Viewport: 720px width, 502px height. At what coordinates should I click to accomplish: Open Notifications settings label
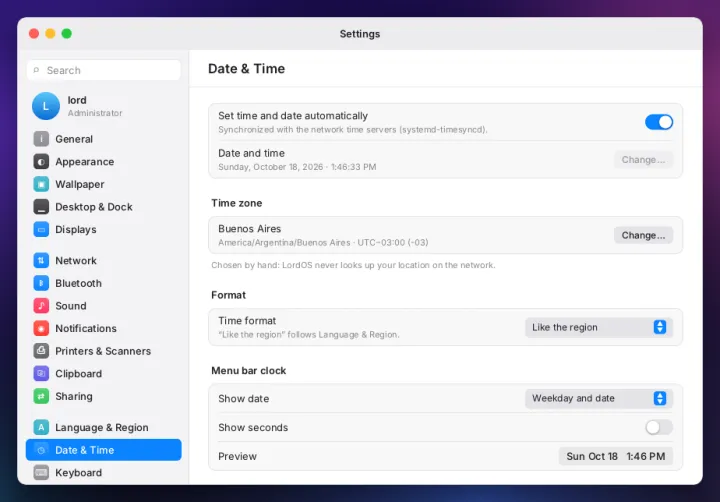coord(86,328)
